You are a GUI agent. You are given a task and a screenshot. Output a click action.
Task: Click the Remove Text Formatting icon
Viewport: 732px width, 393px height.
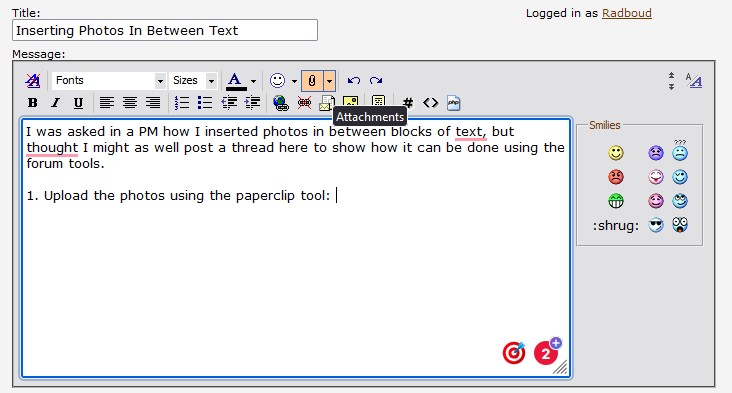point(33,81)
